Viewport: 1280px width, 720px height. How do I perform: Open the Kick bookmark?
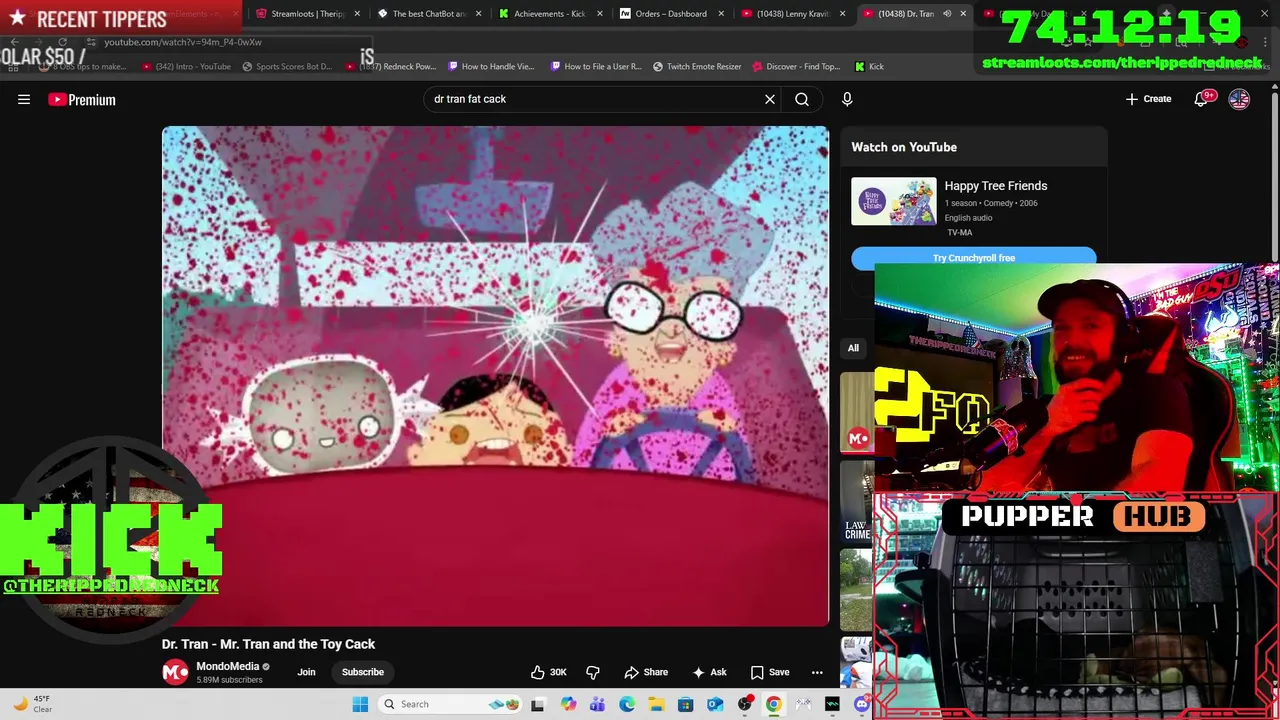[x=869, y=67]
